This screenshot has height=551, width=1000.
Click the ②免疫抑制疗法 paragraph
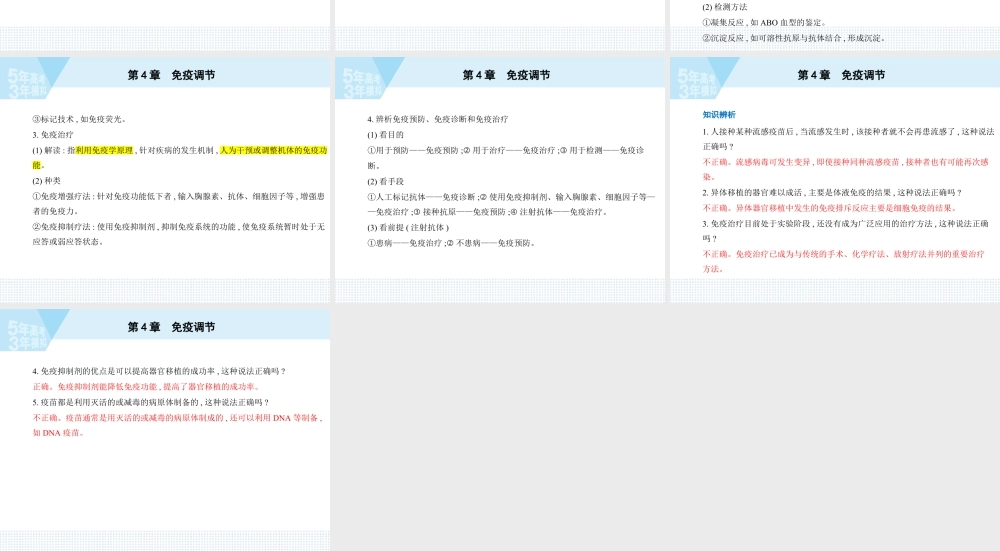pyautogui.click(x=179, y=234)
